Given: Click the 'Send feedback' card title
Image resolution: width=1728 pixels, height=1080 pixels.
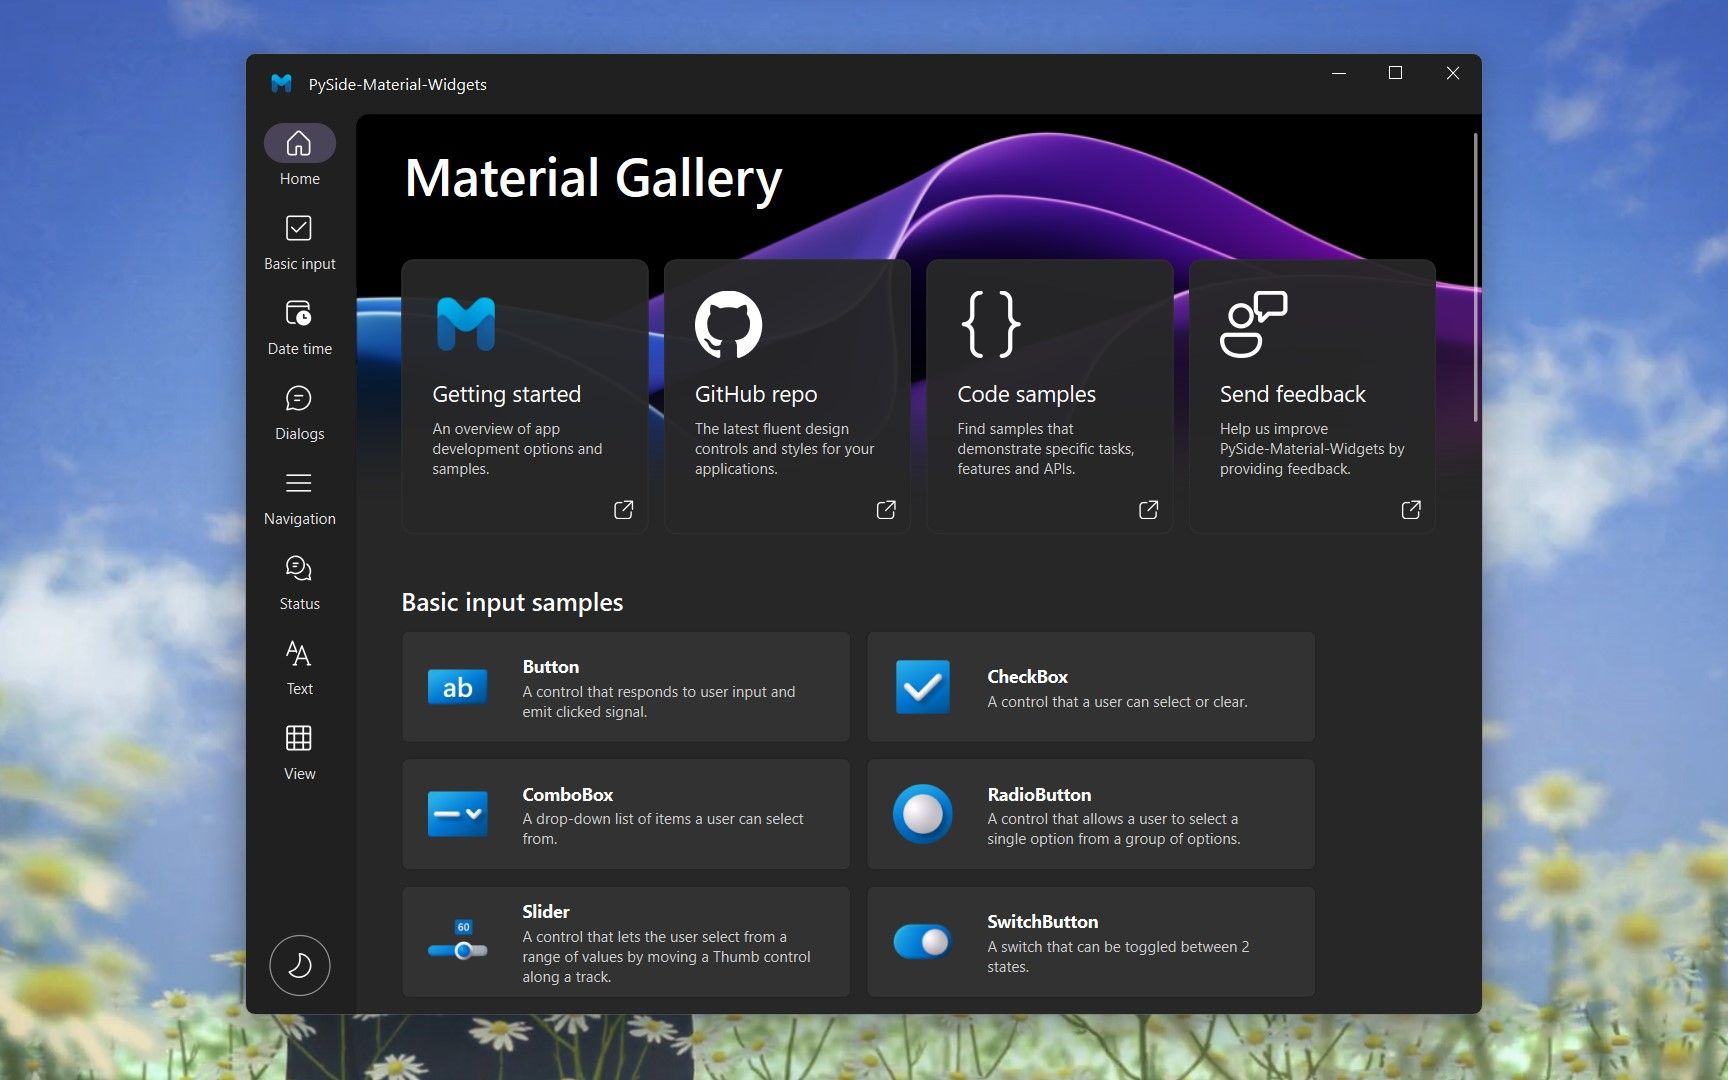Looking at the screenshot, I should click(1292, 394).
